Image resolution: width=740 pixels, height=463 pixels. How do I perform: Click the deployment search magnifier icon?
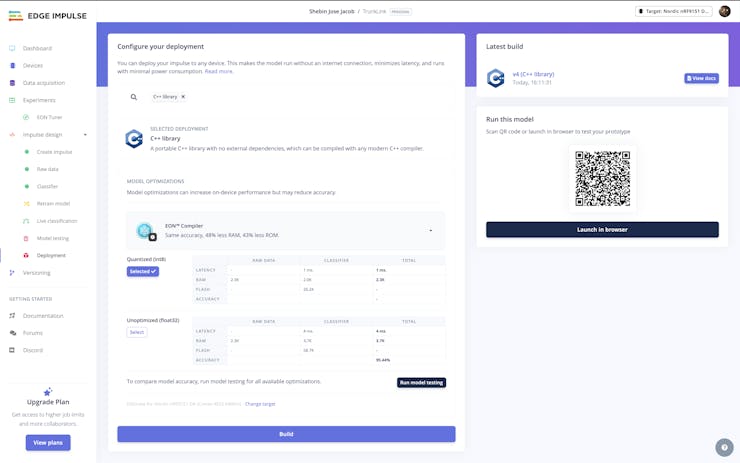point(134,97)
